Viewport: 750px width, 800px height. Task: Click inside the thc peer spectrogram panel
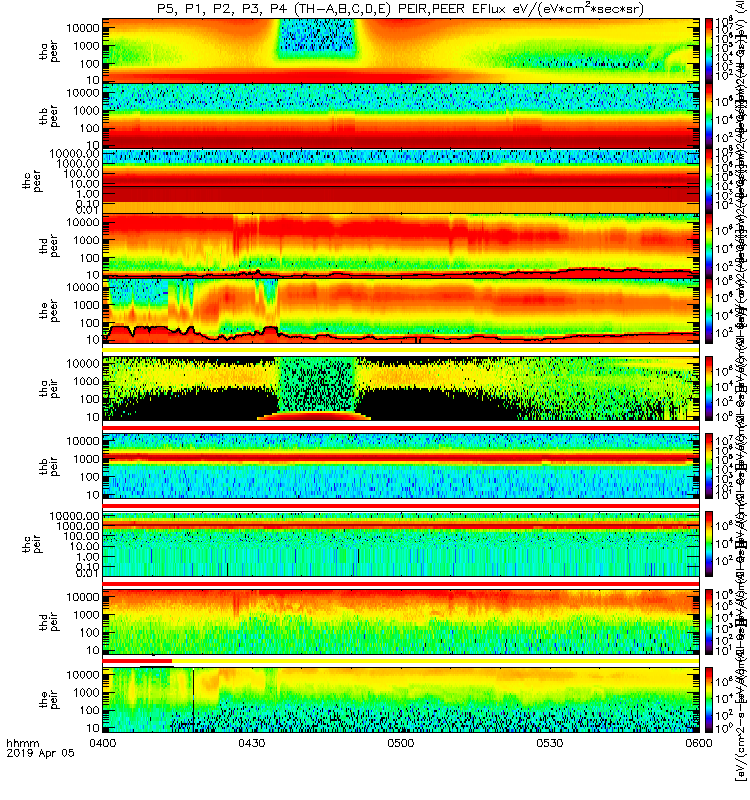click(401, 181)
